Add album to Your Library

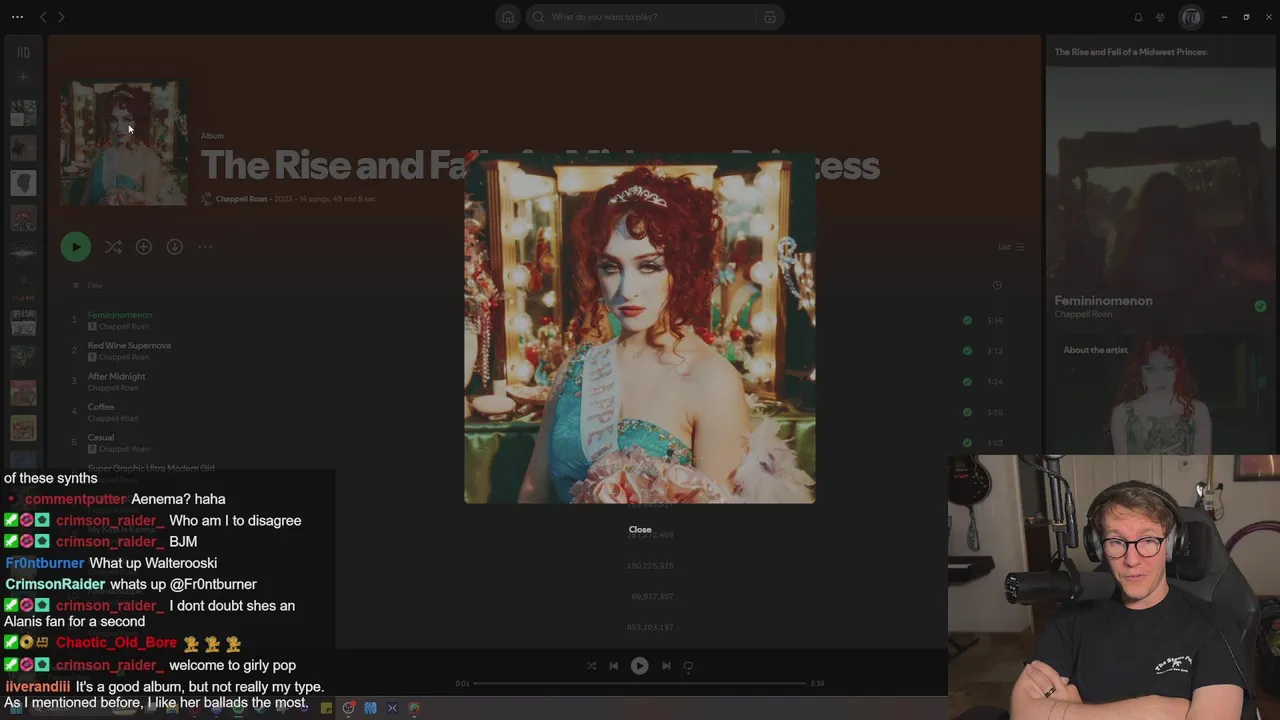144,247
